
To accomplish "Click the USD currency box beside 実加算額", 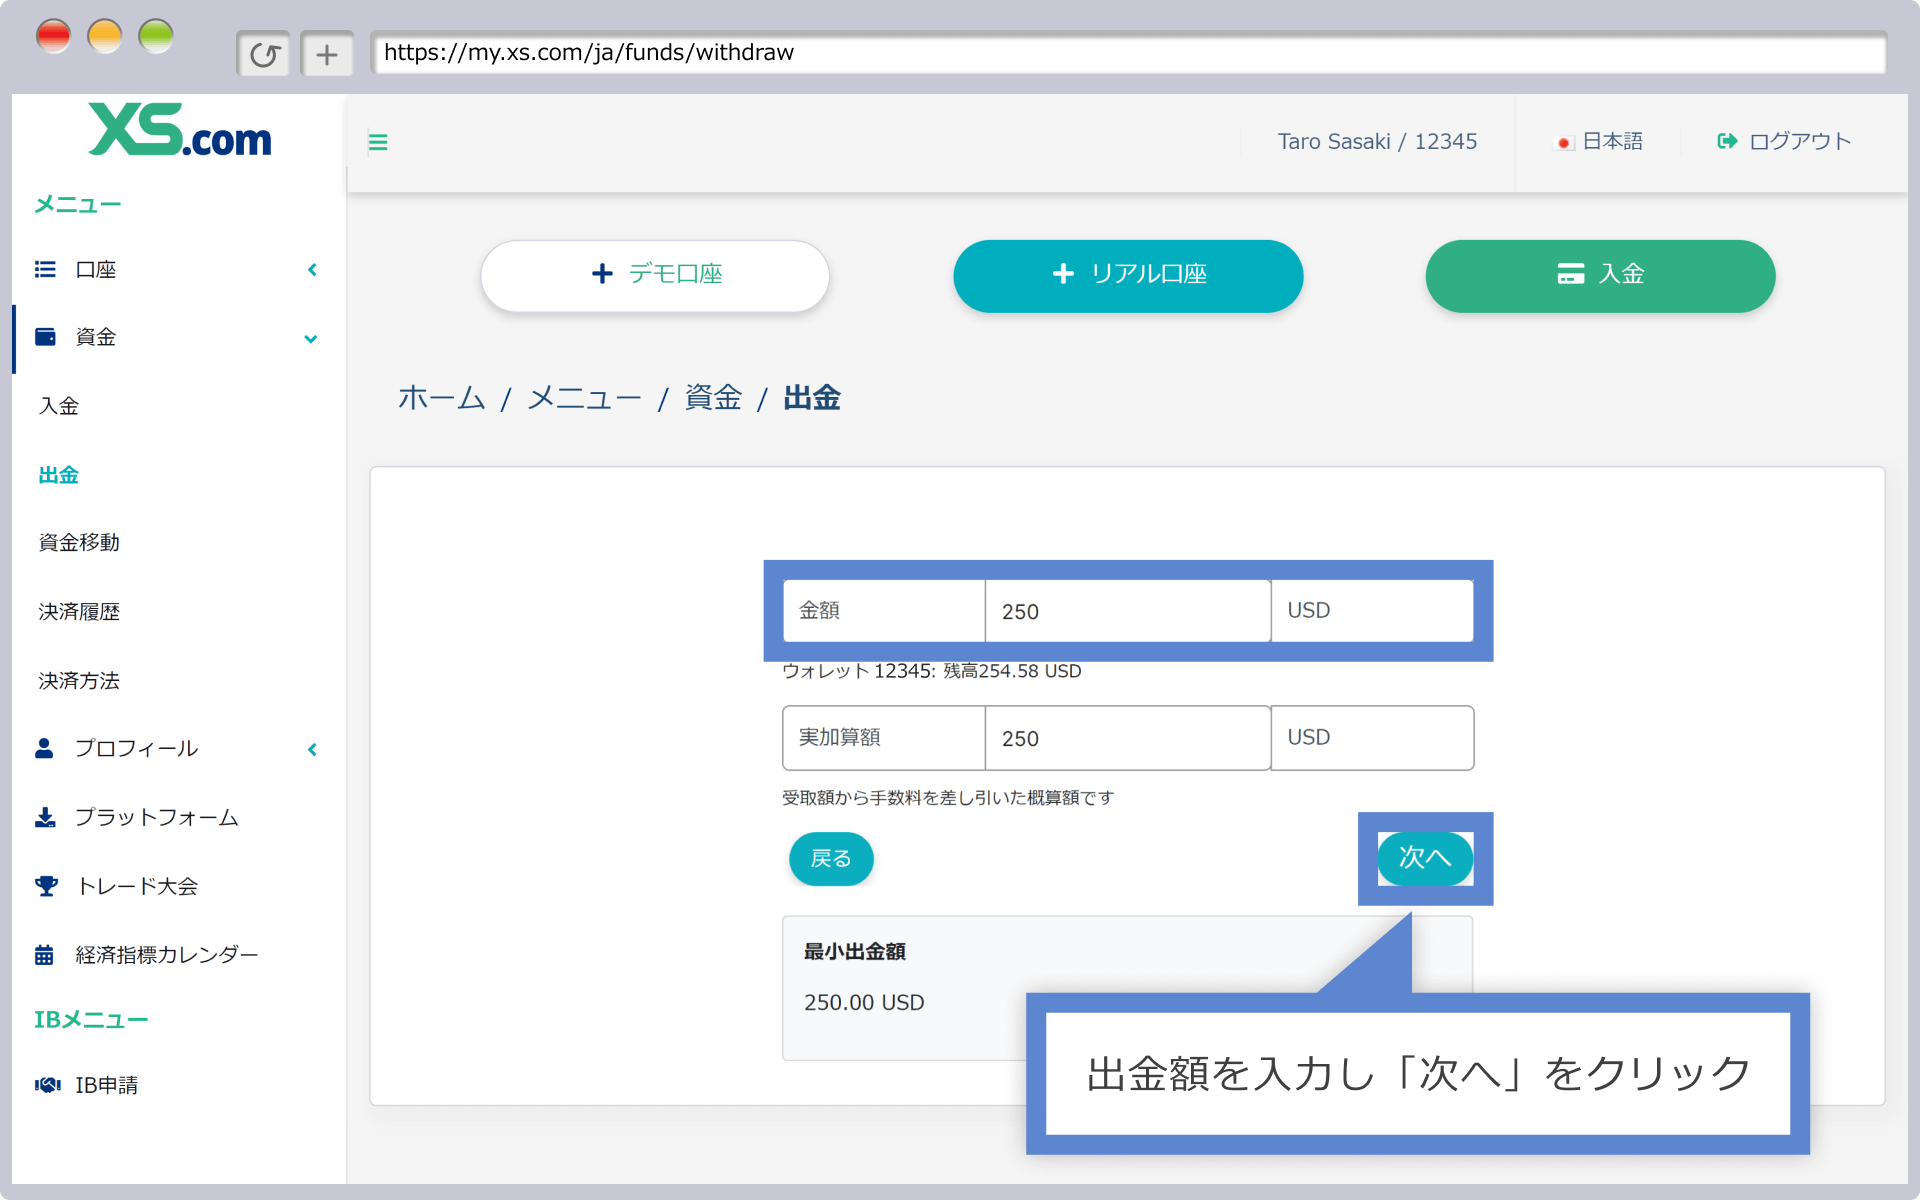I will pyautogui.click(x=1372, y=738).
